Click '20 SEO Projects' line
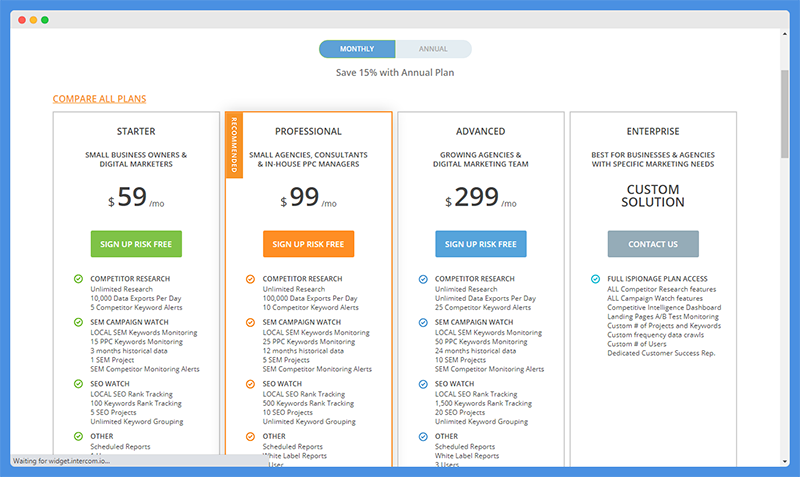Screen dimensions: 800x477 click(x=460, y=413)
